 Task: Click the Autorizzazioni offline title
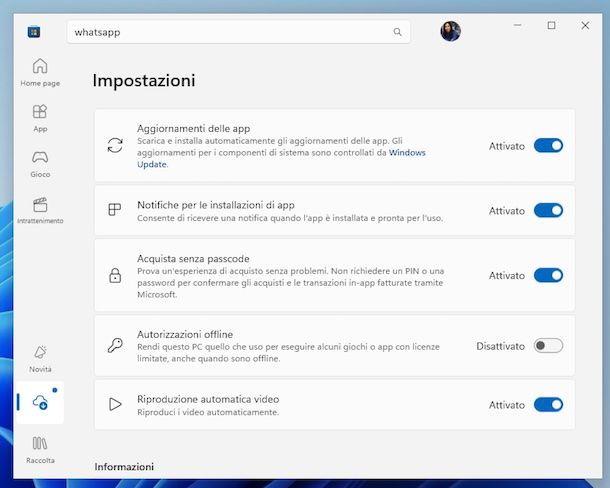point(185,334)
